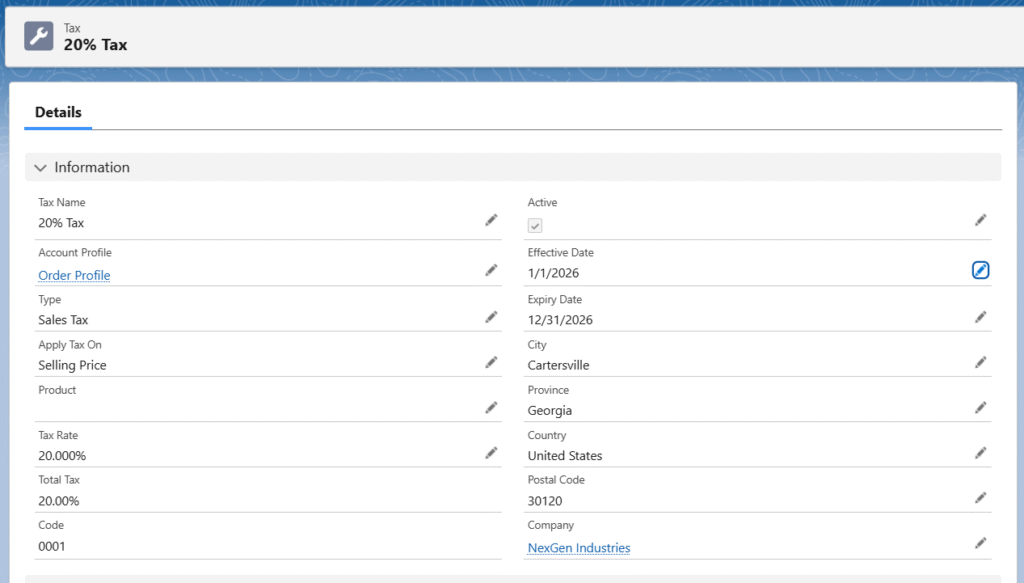Edit Postal Code 30120 pencil icon
The width and height of the screenshot is (1024, 583).
point(981,498)
